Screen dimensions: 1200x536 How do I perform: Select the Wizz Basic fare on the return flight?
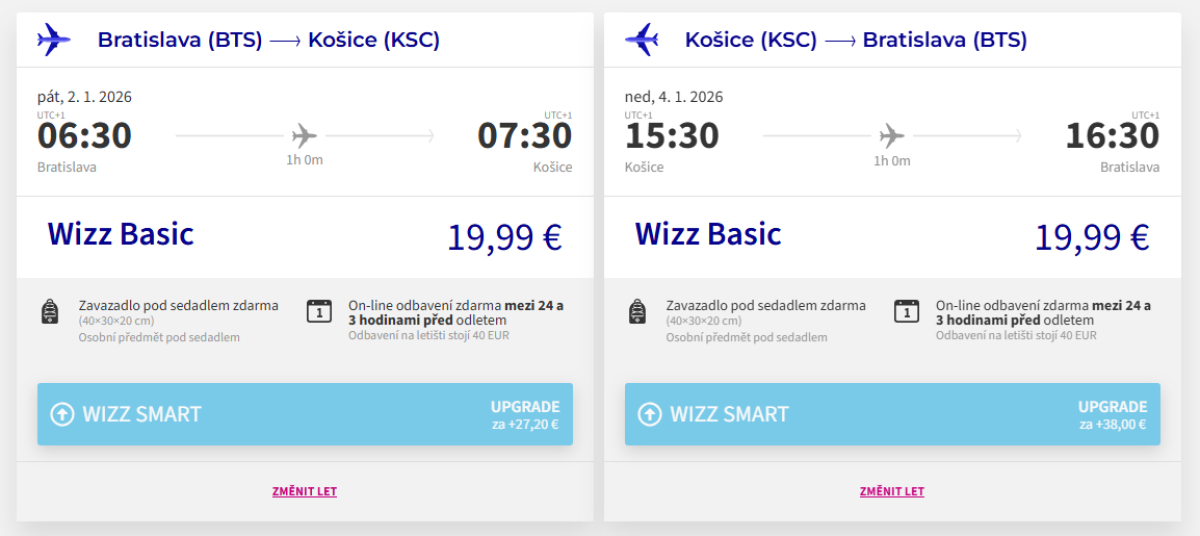pos(708,234)
